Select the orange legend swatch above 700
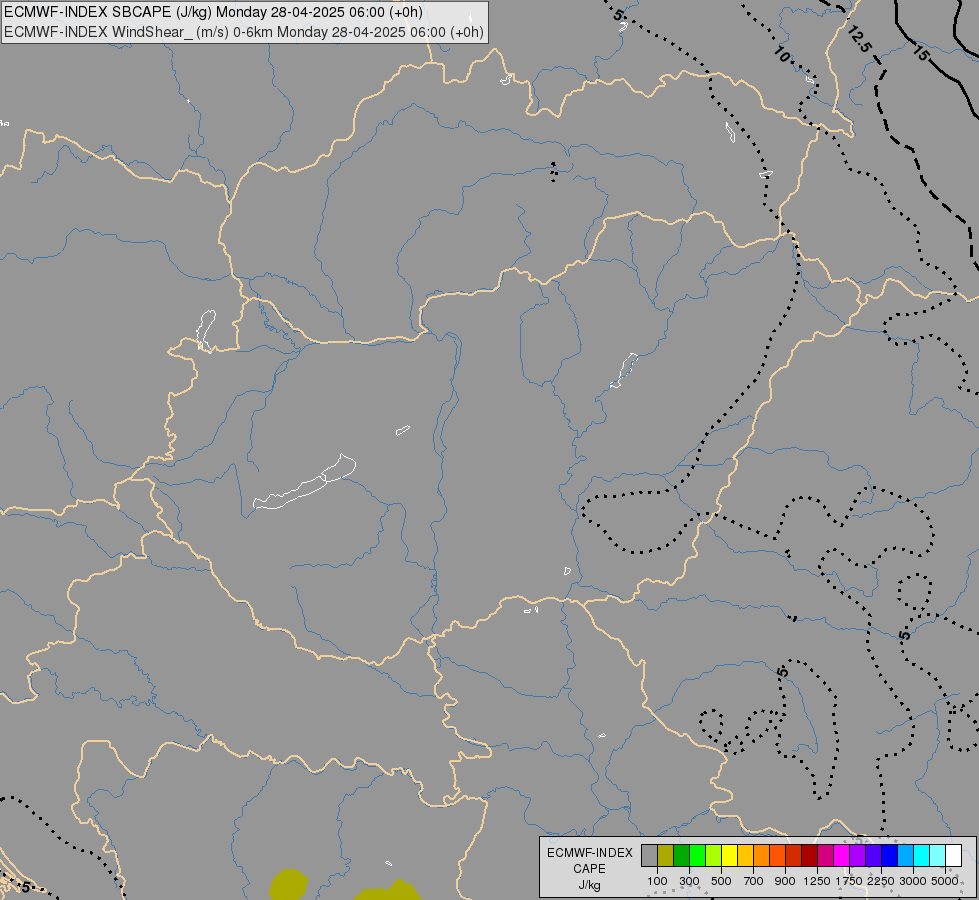Image resolution: width=979 pixels, height=900 pixels. (x=761, y=856)
